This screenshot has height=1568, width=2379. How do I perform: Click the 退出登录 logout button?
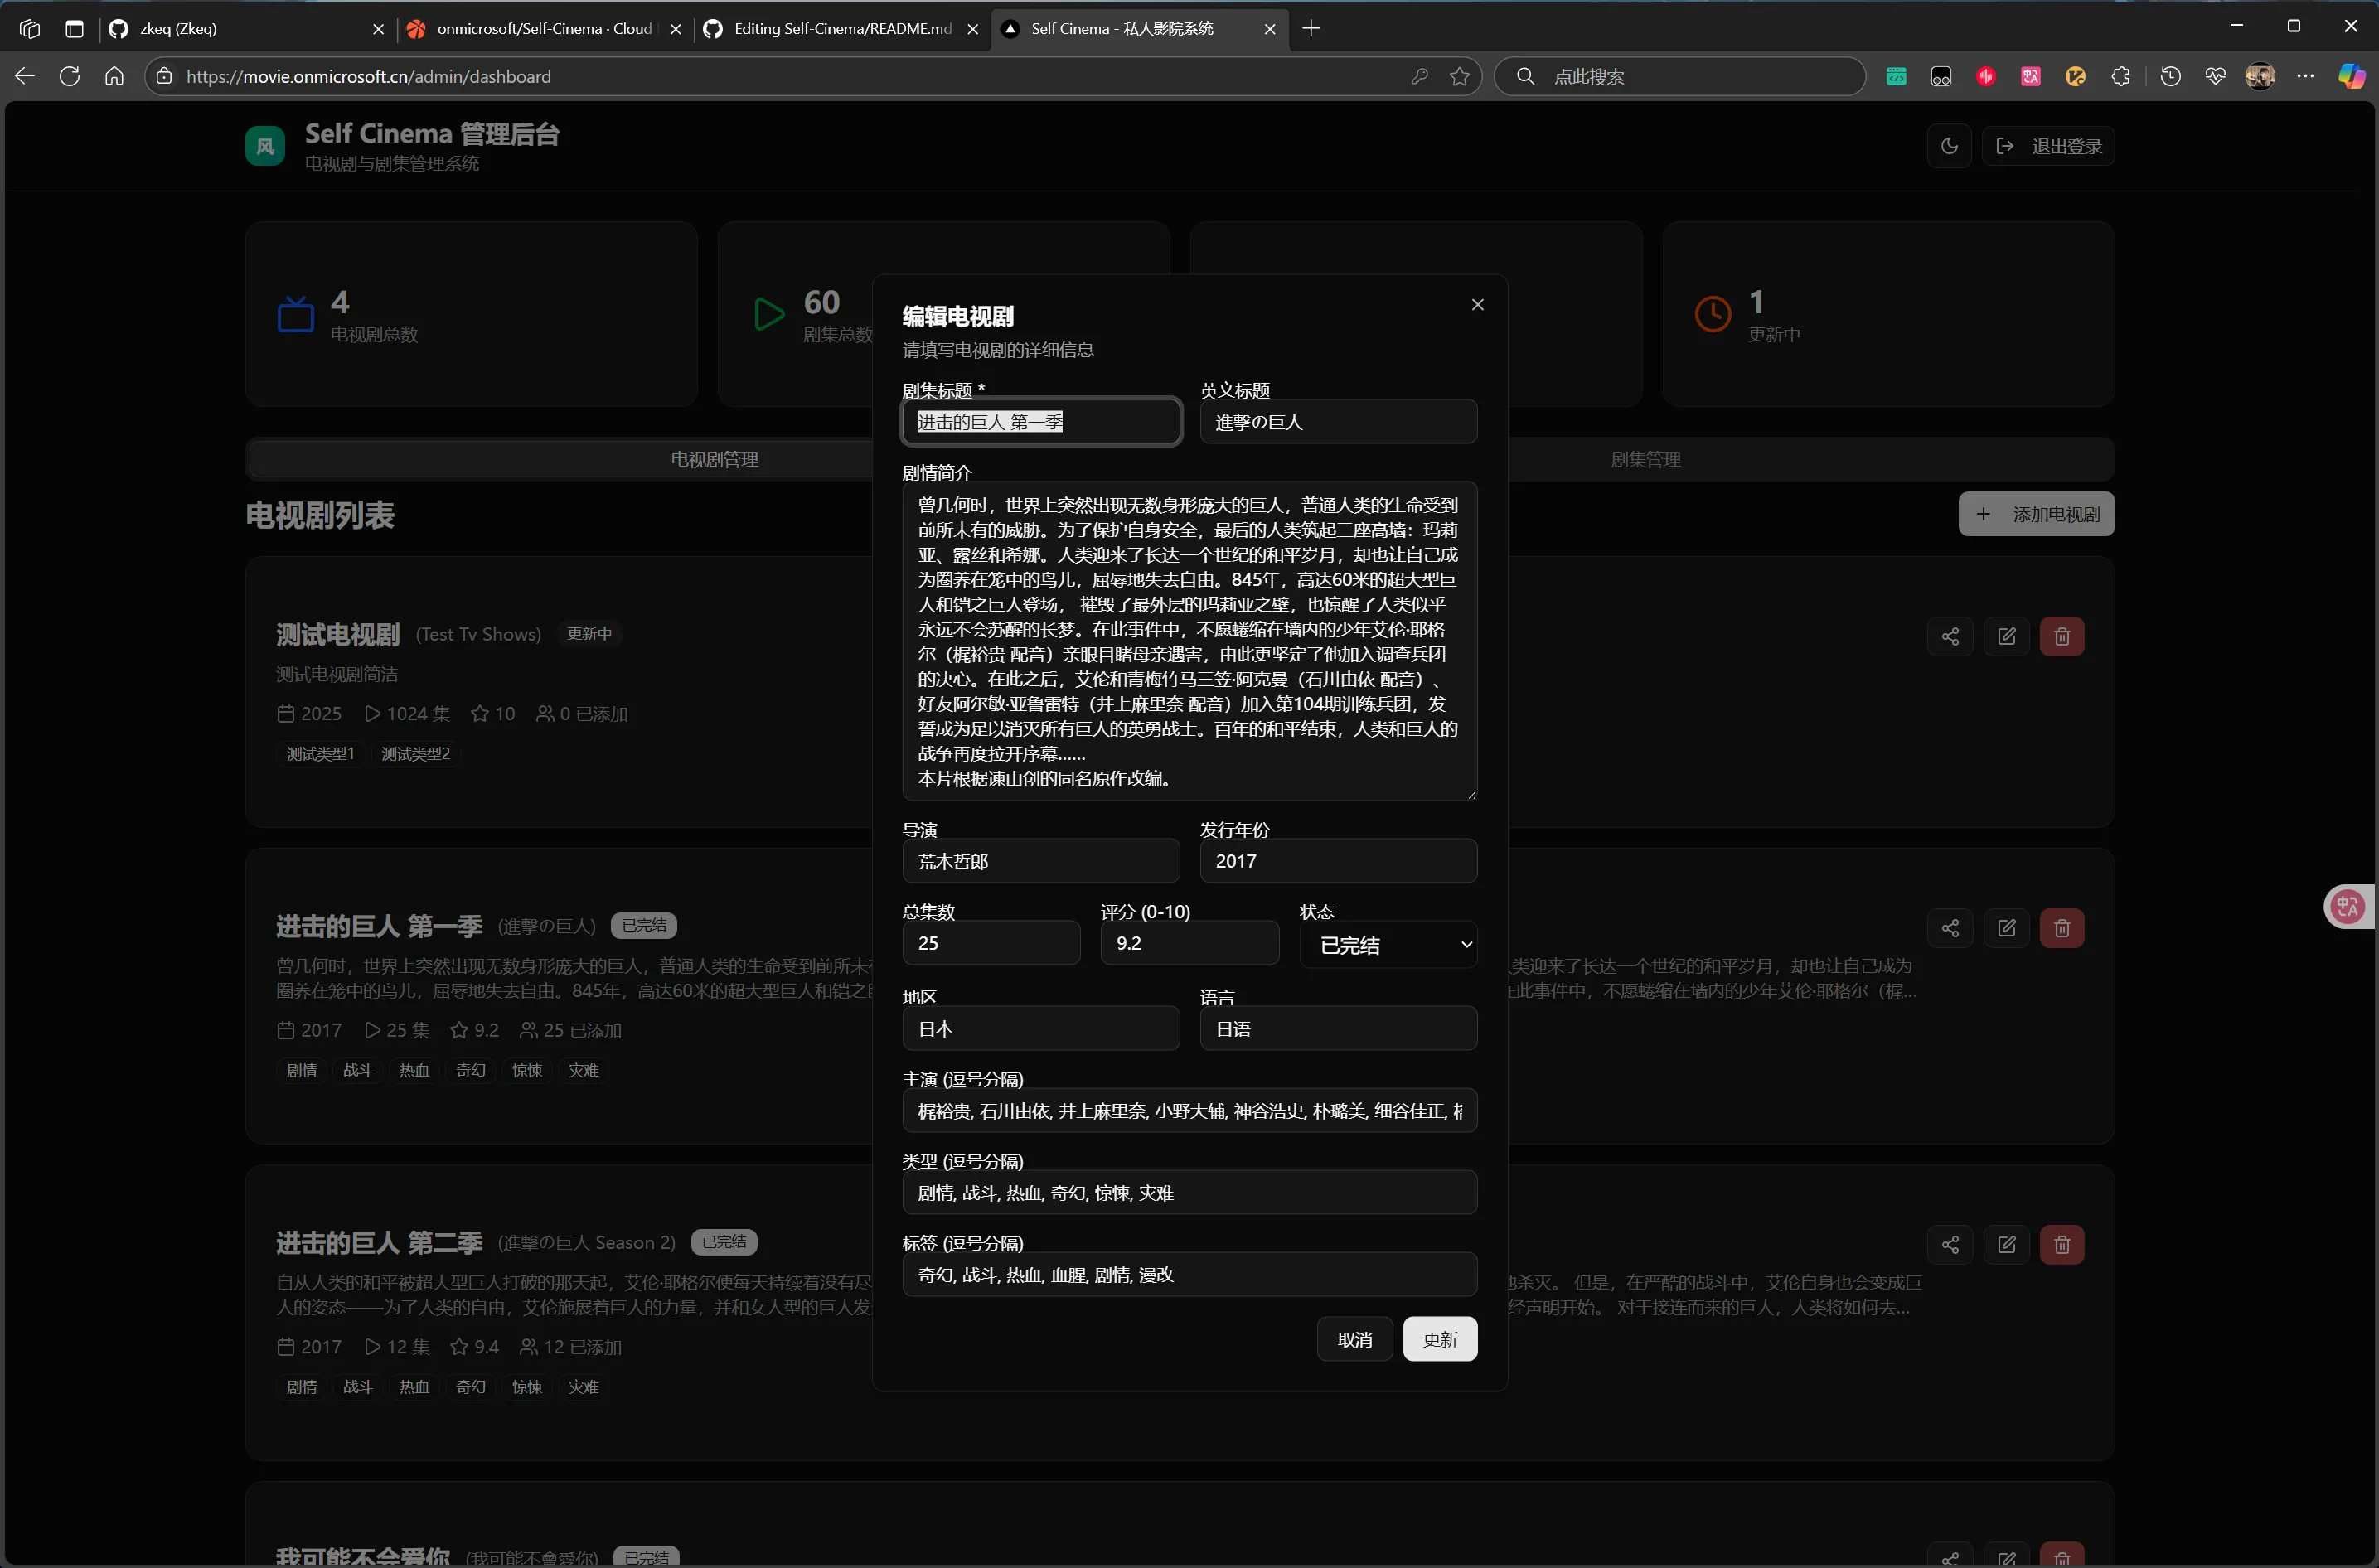click(x=2048, y=146)
